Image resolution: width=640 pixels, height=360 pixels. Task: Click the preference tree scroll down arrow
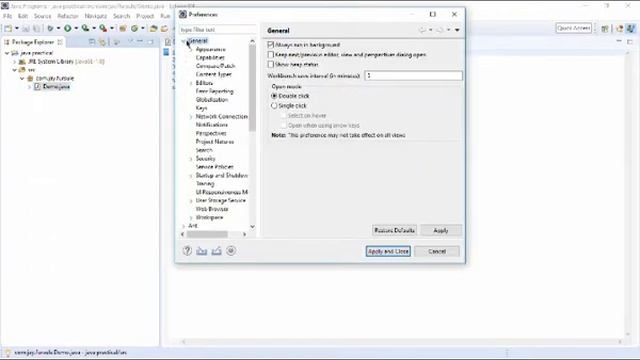click(x=252, y=227)
